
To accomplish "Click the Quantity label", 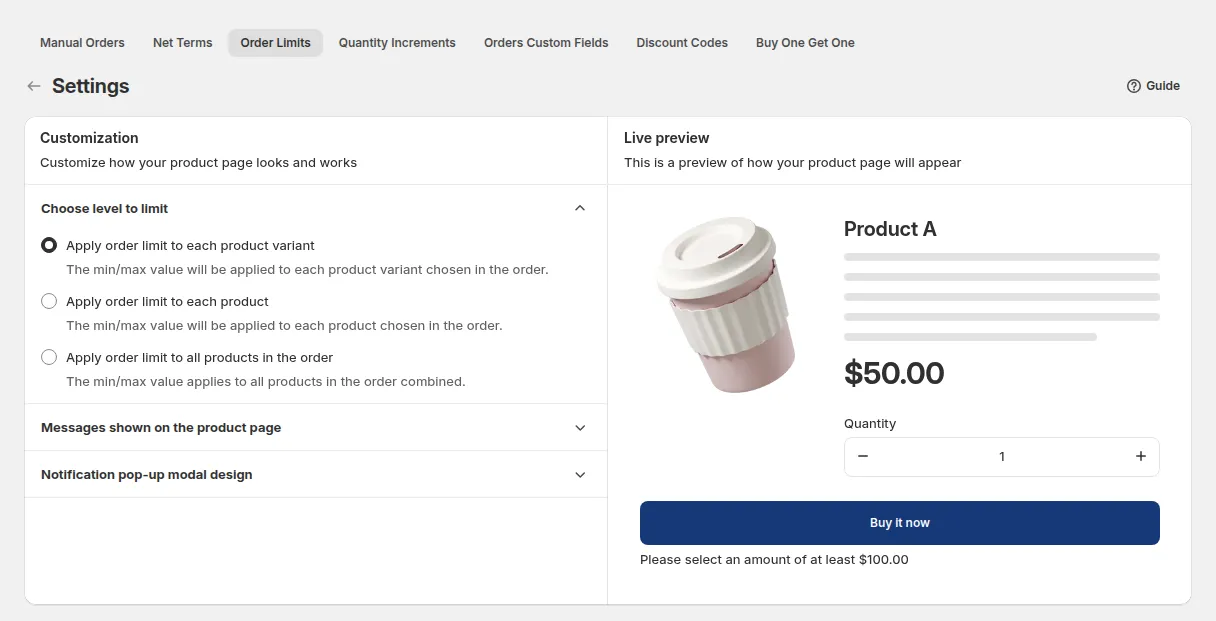I will click(x=870, y=424).
